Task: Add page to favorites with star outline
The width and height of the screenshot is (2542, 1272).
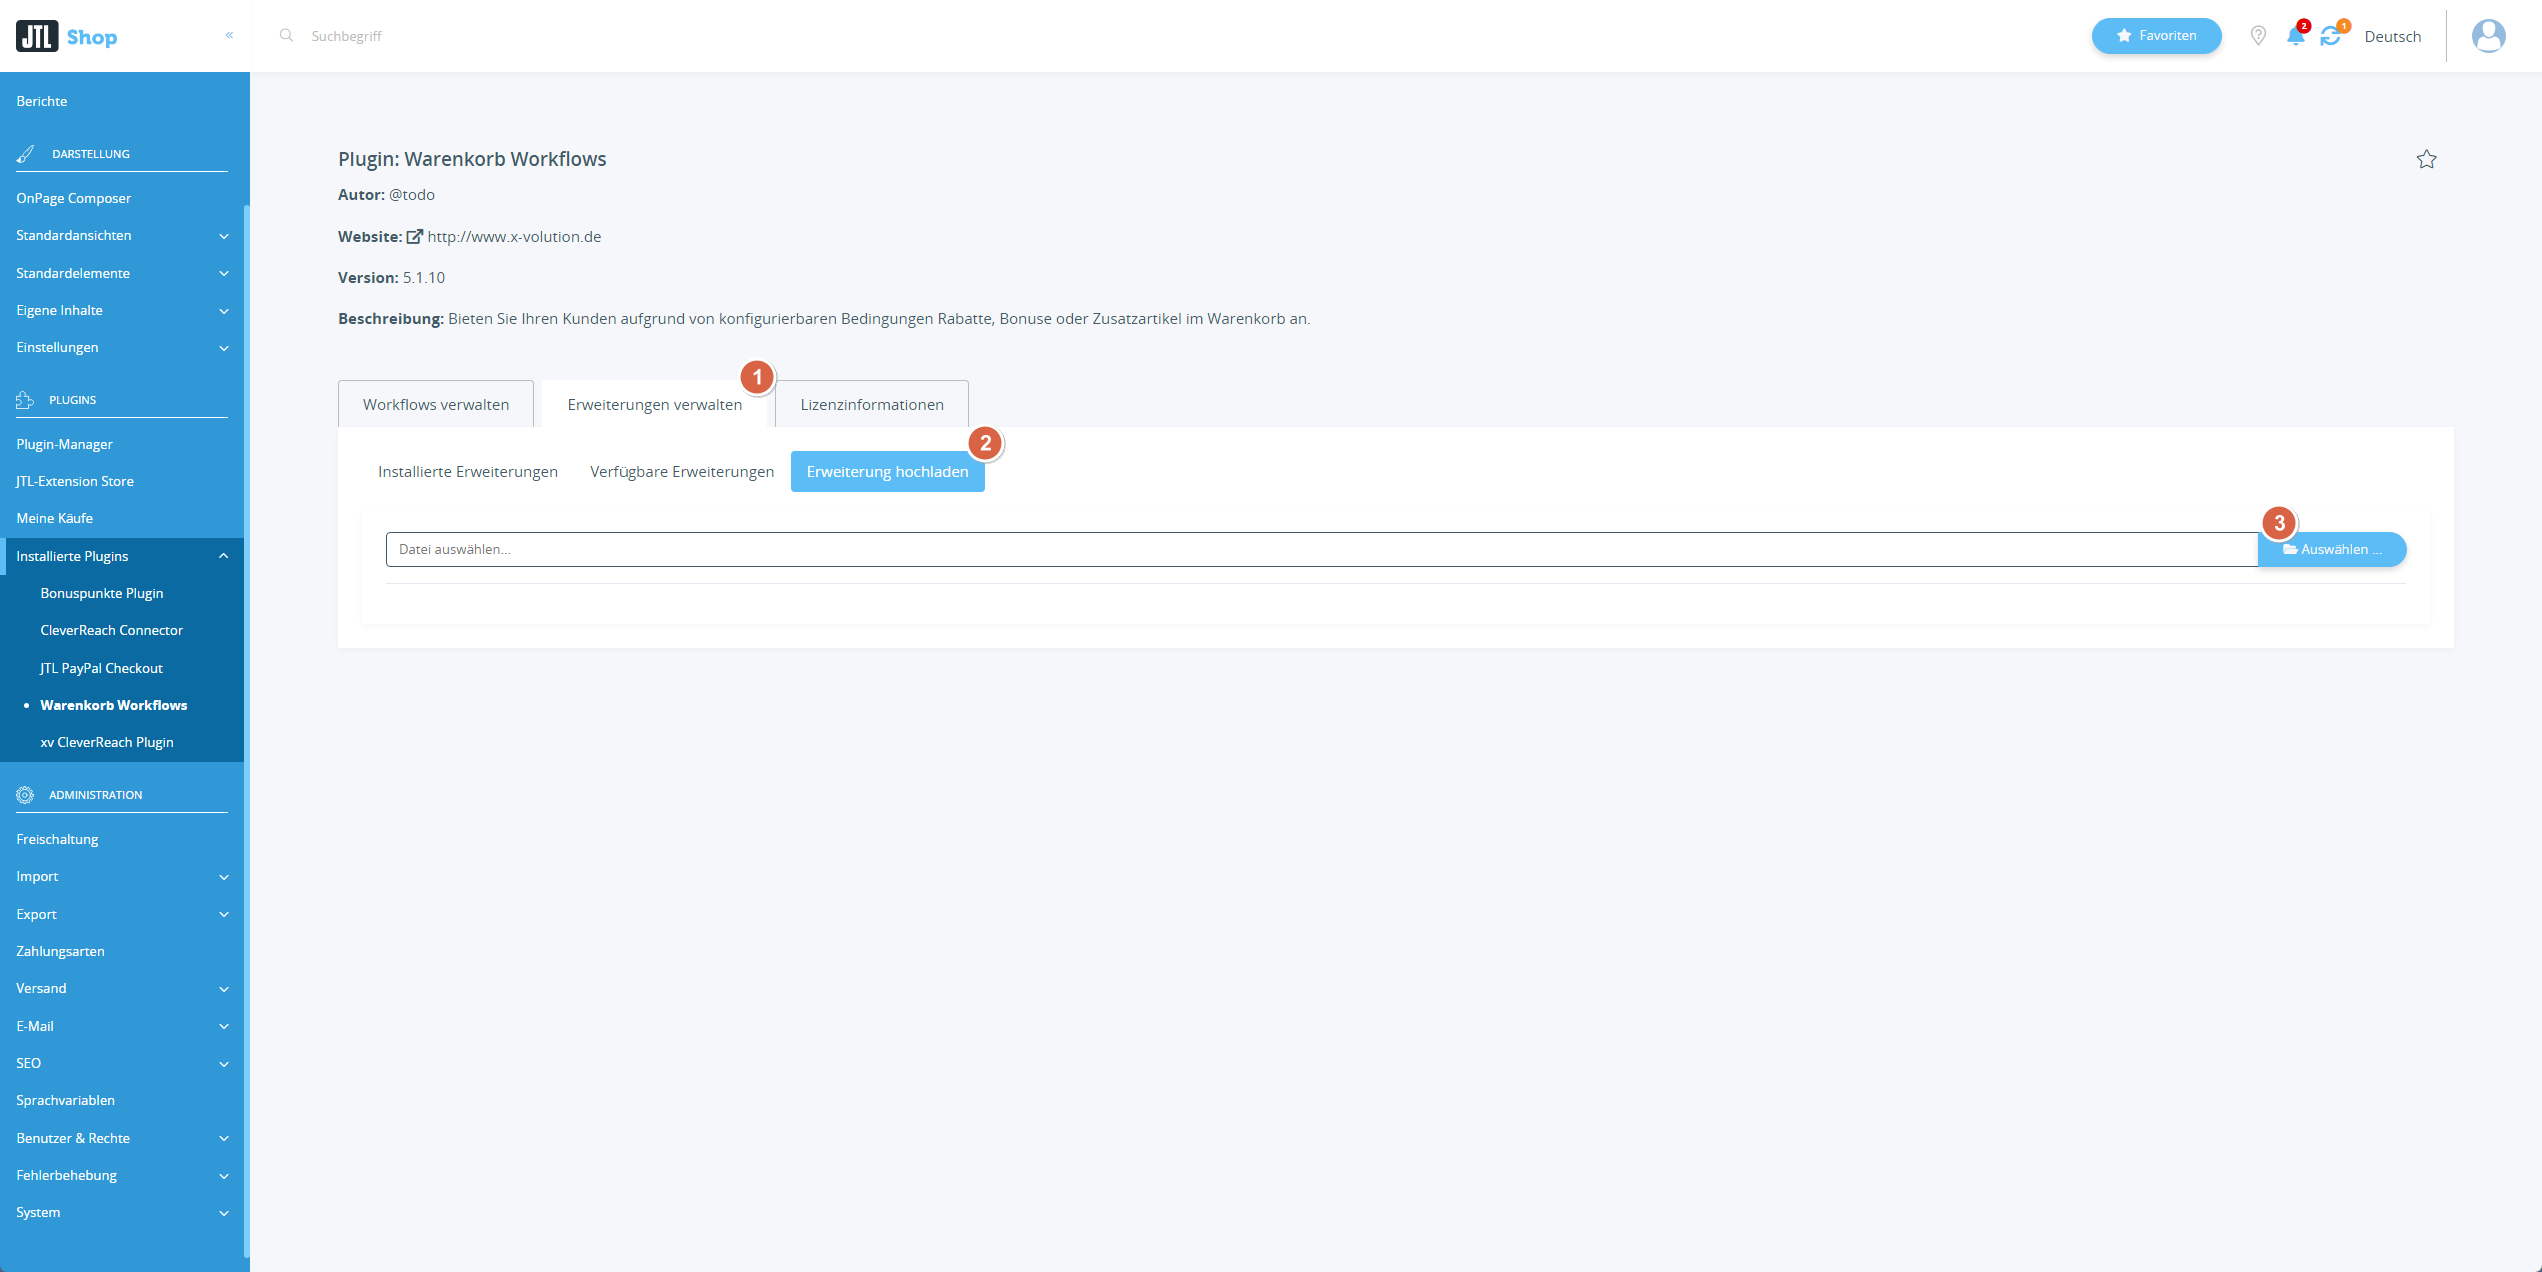Action: click(2426, 159)
